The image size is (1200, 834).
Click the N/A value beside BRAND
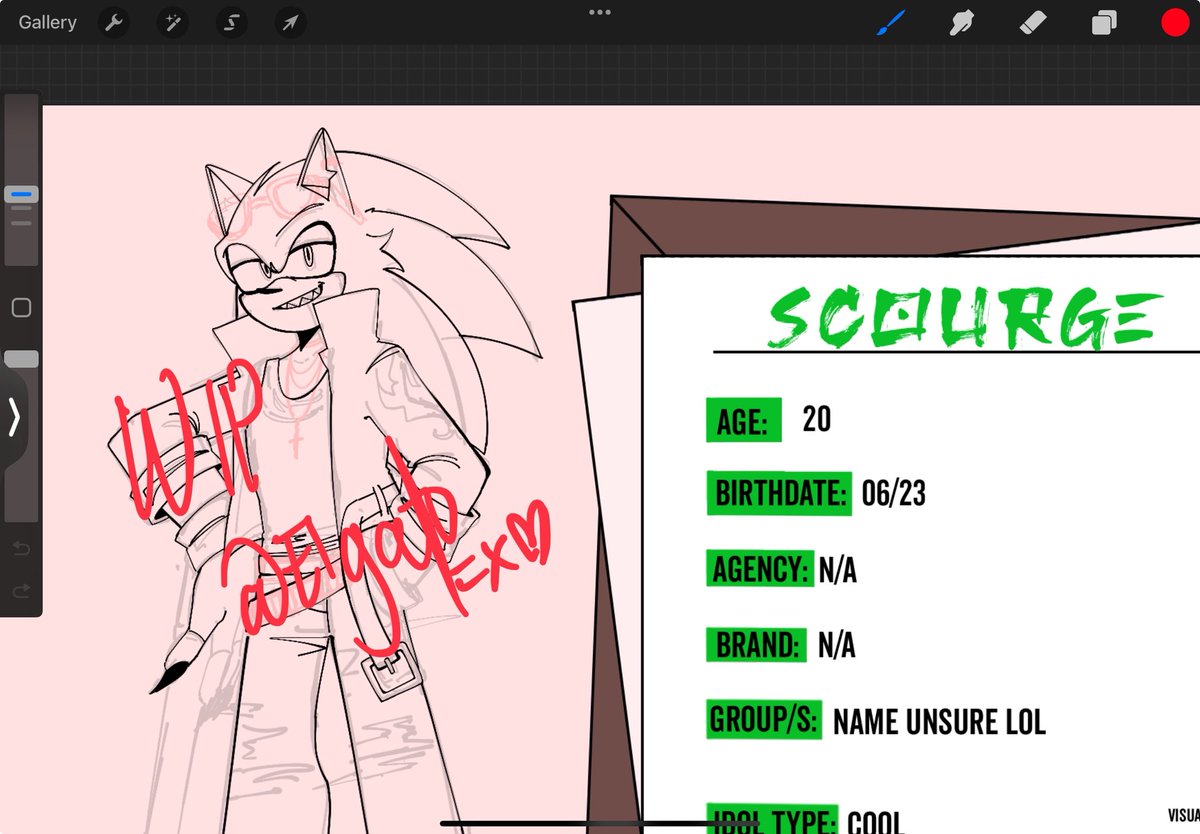point(836,647)
